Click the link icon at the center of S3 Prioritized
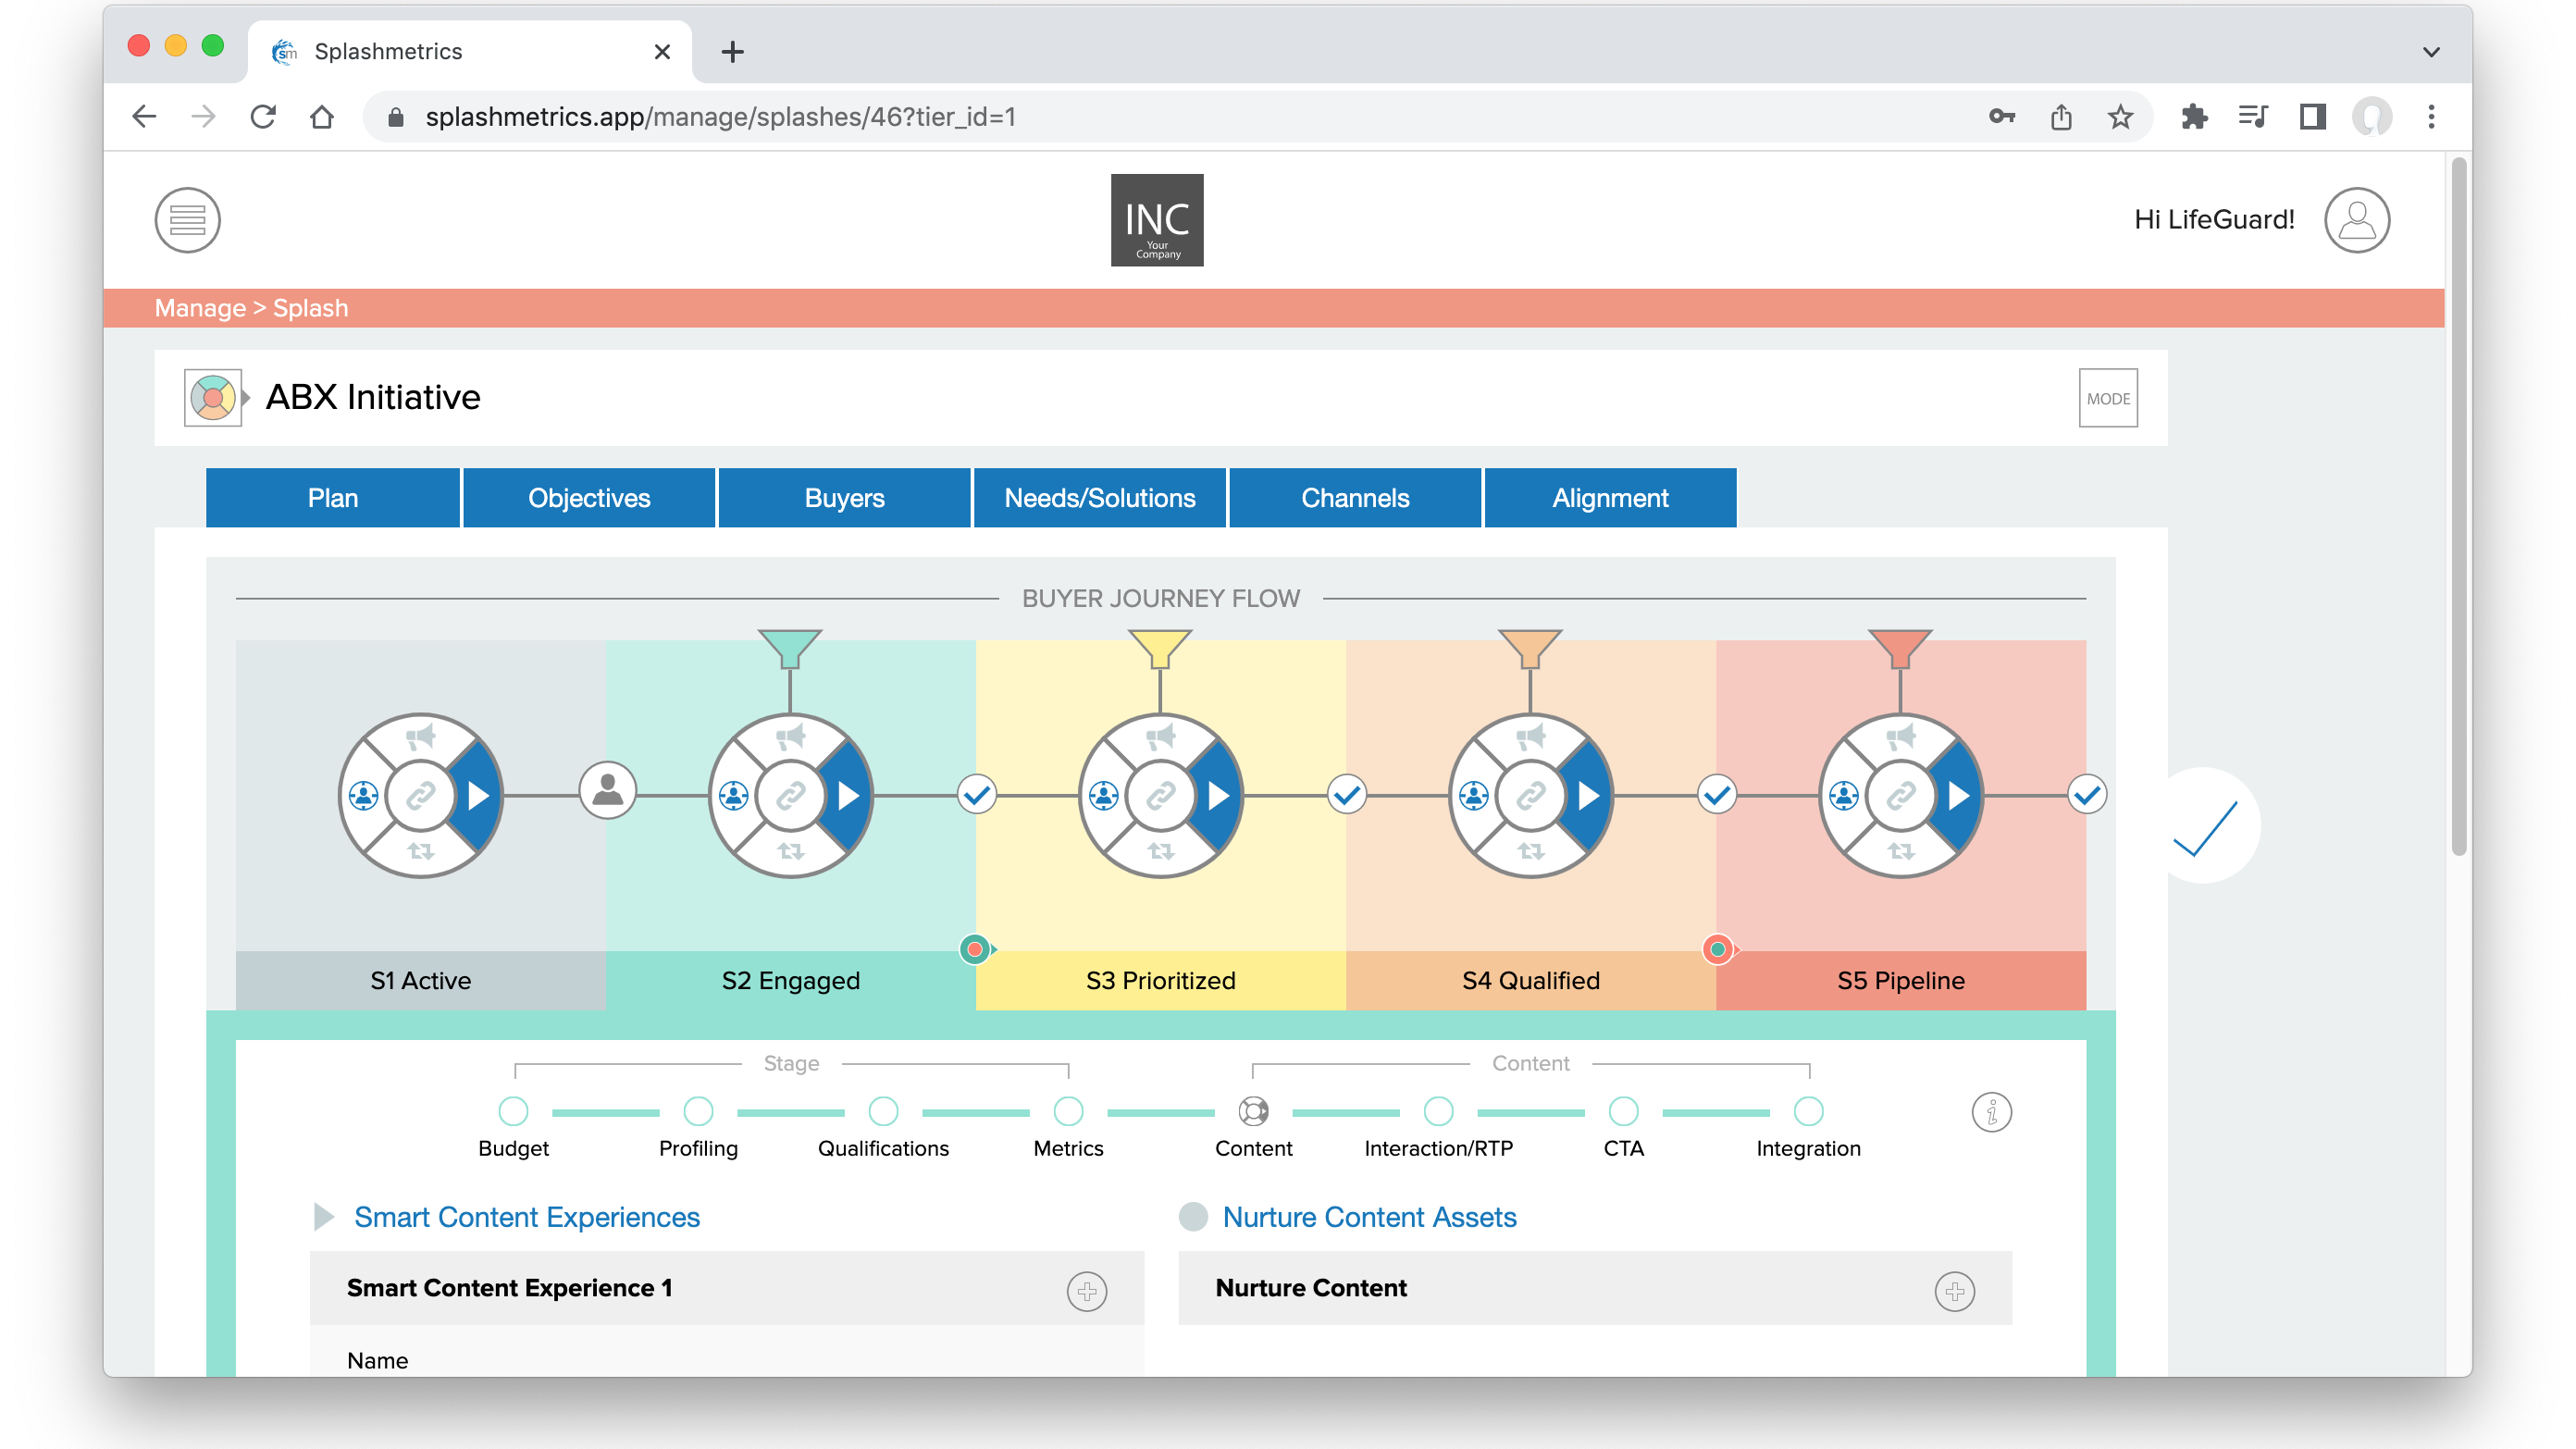The height and width of the screenshot is (1449, 2576). (1160, 795)
